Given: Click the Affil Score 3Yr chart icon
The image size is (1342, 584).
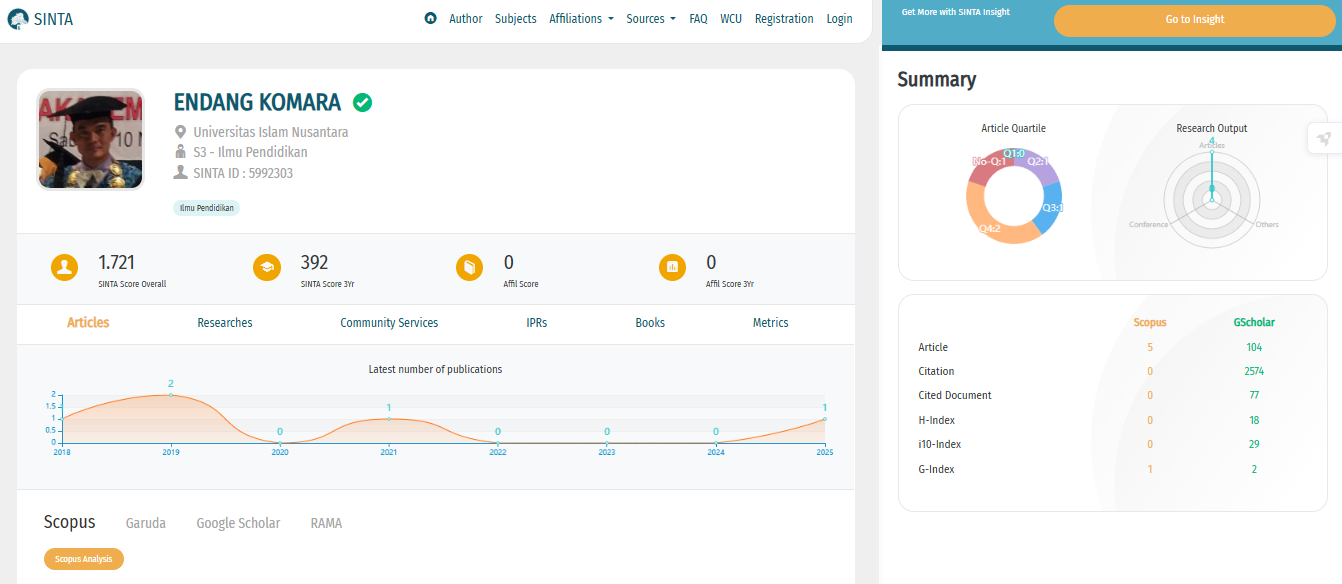Looking at the screenshot, I should click(x=673, y=268).
